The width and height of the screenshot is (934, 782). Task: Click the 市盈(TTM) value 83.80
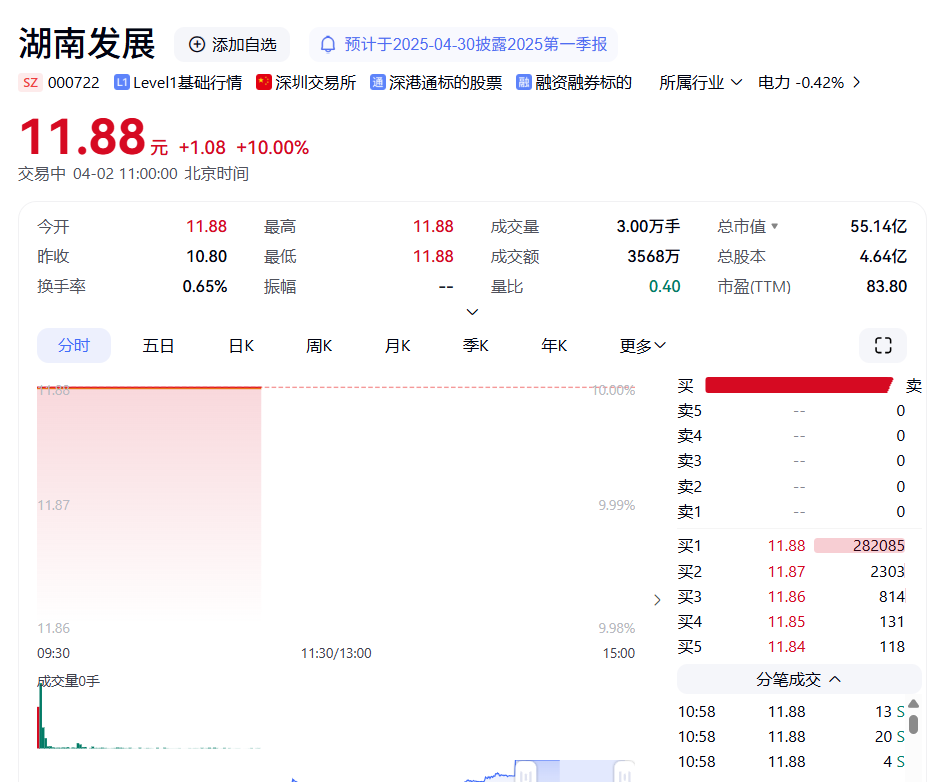(886, 286)
